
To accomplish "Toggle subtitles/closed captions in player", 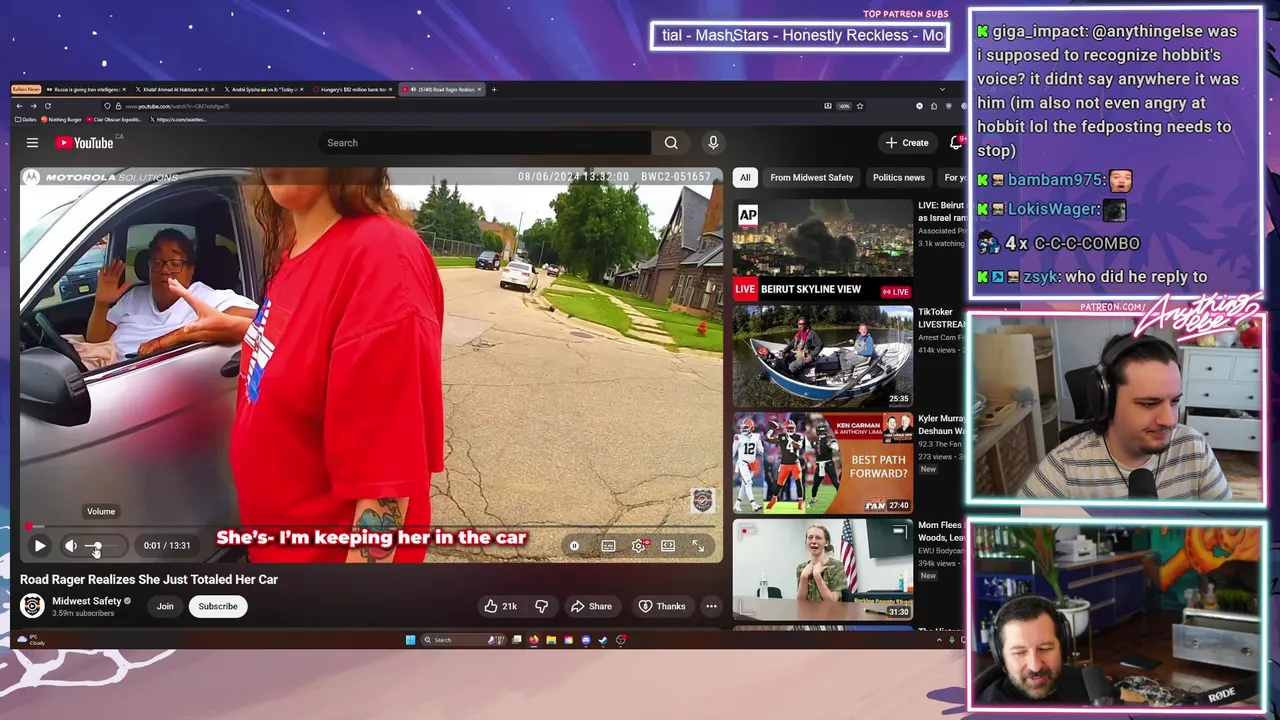I will [608, 546].
